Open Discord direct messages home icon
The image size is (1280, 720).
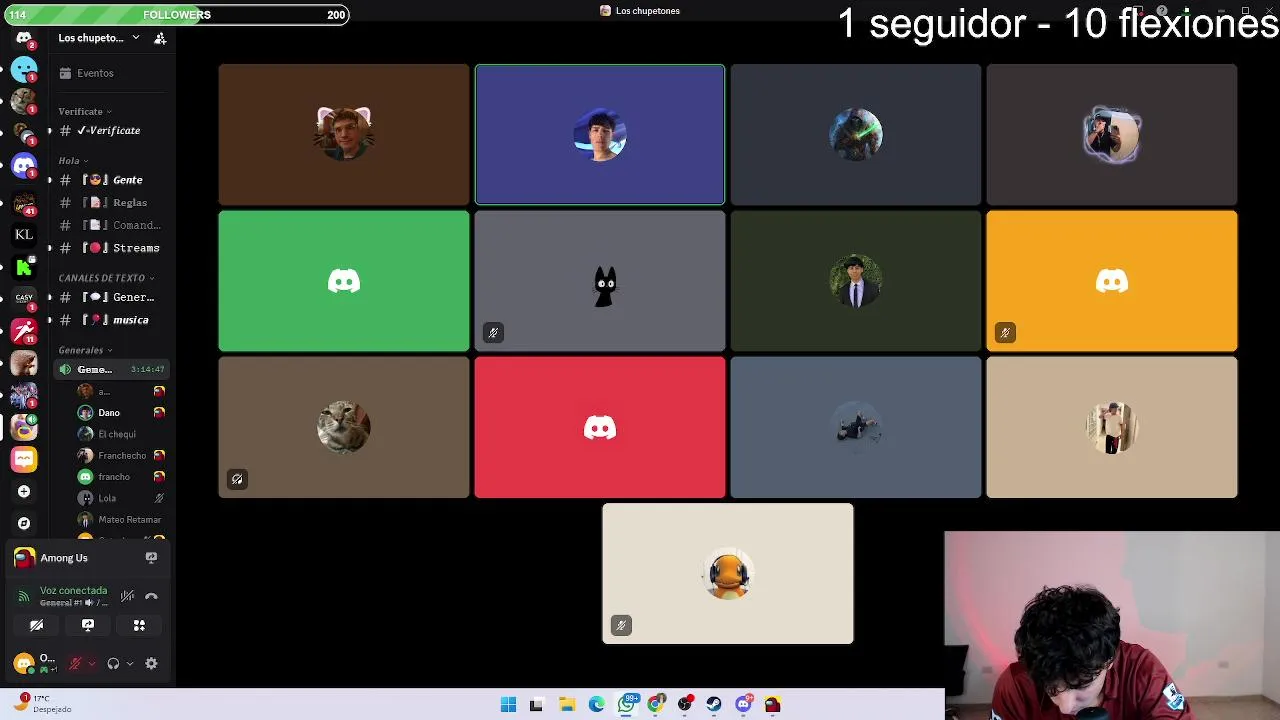pyautogui.click(x=24, y=38)
